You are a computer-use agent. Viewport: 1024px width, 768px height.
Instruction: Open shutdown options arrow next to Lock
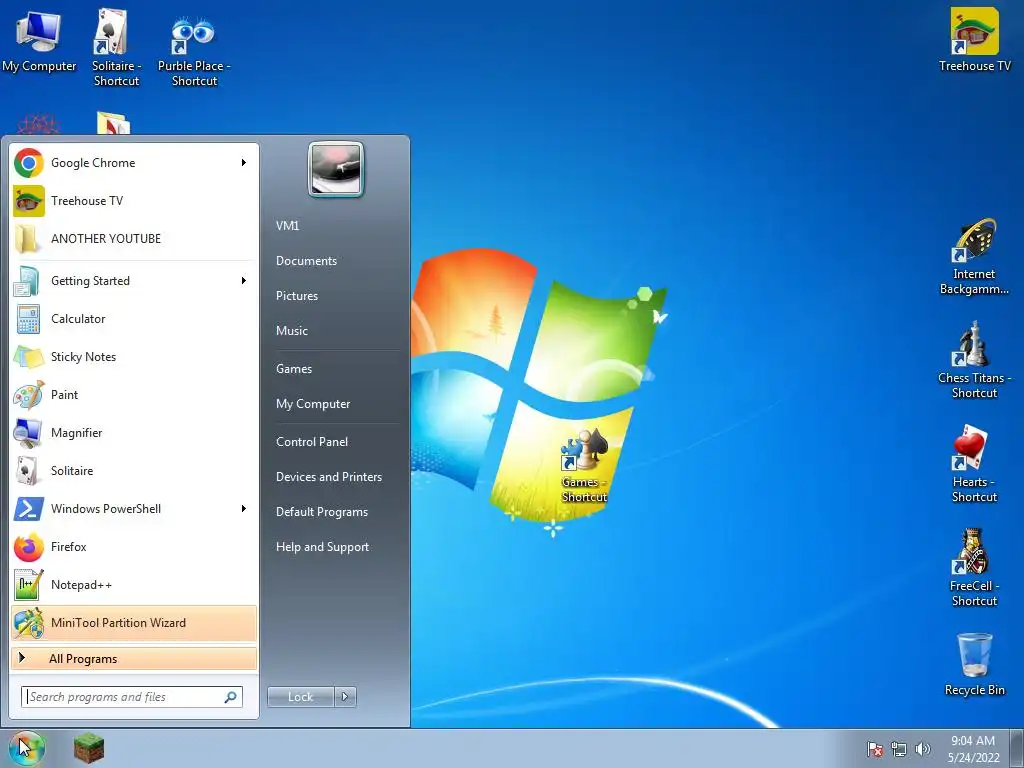[345, 697]
